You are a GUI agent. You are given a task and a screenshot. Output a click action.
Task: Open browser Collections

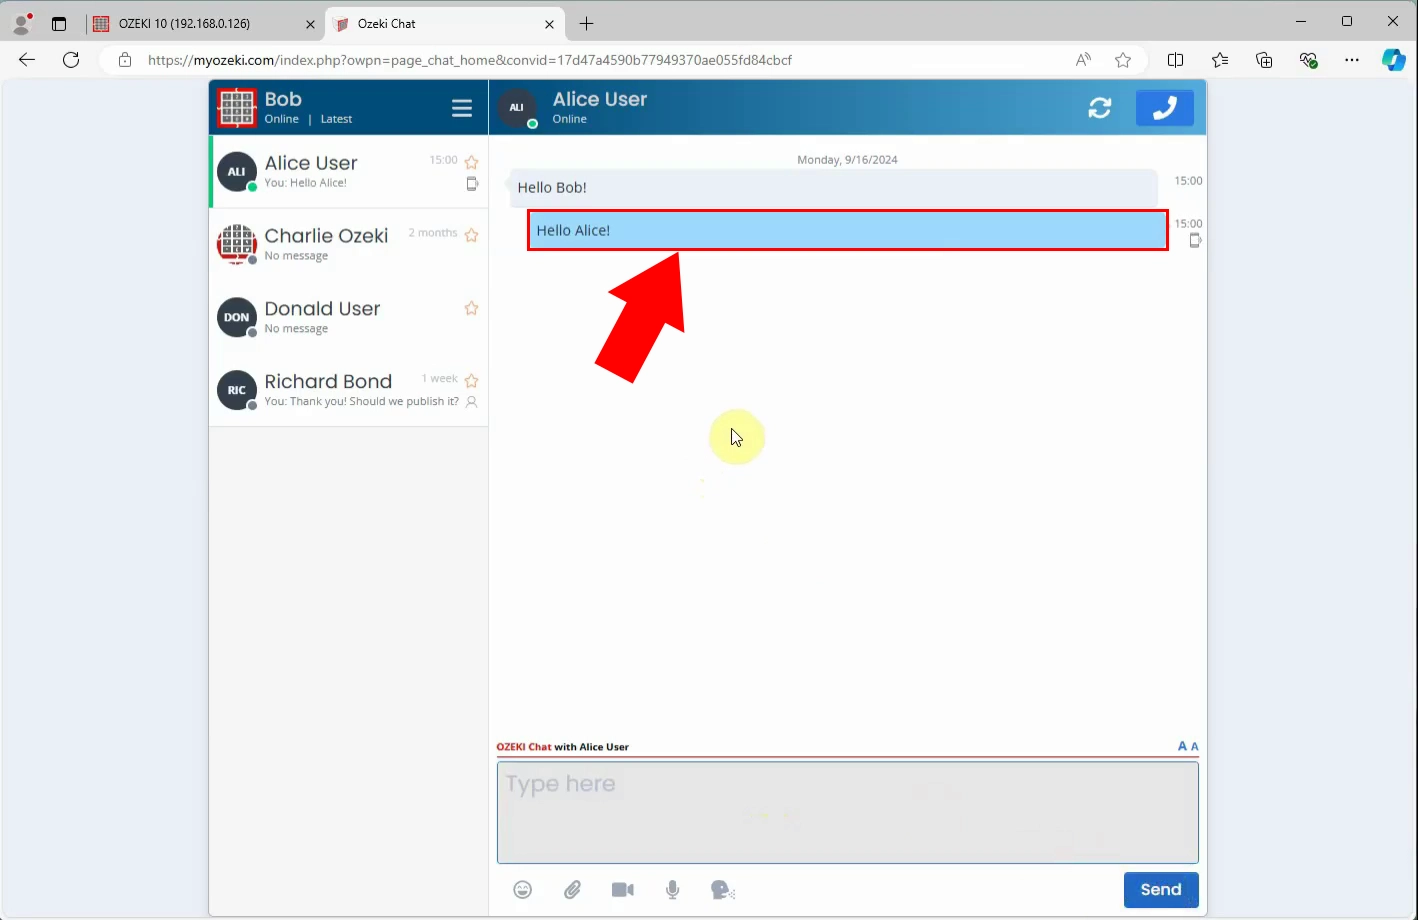point(1264,60)
